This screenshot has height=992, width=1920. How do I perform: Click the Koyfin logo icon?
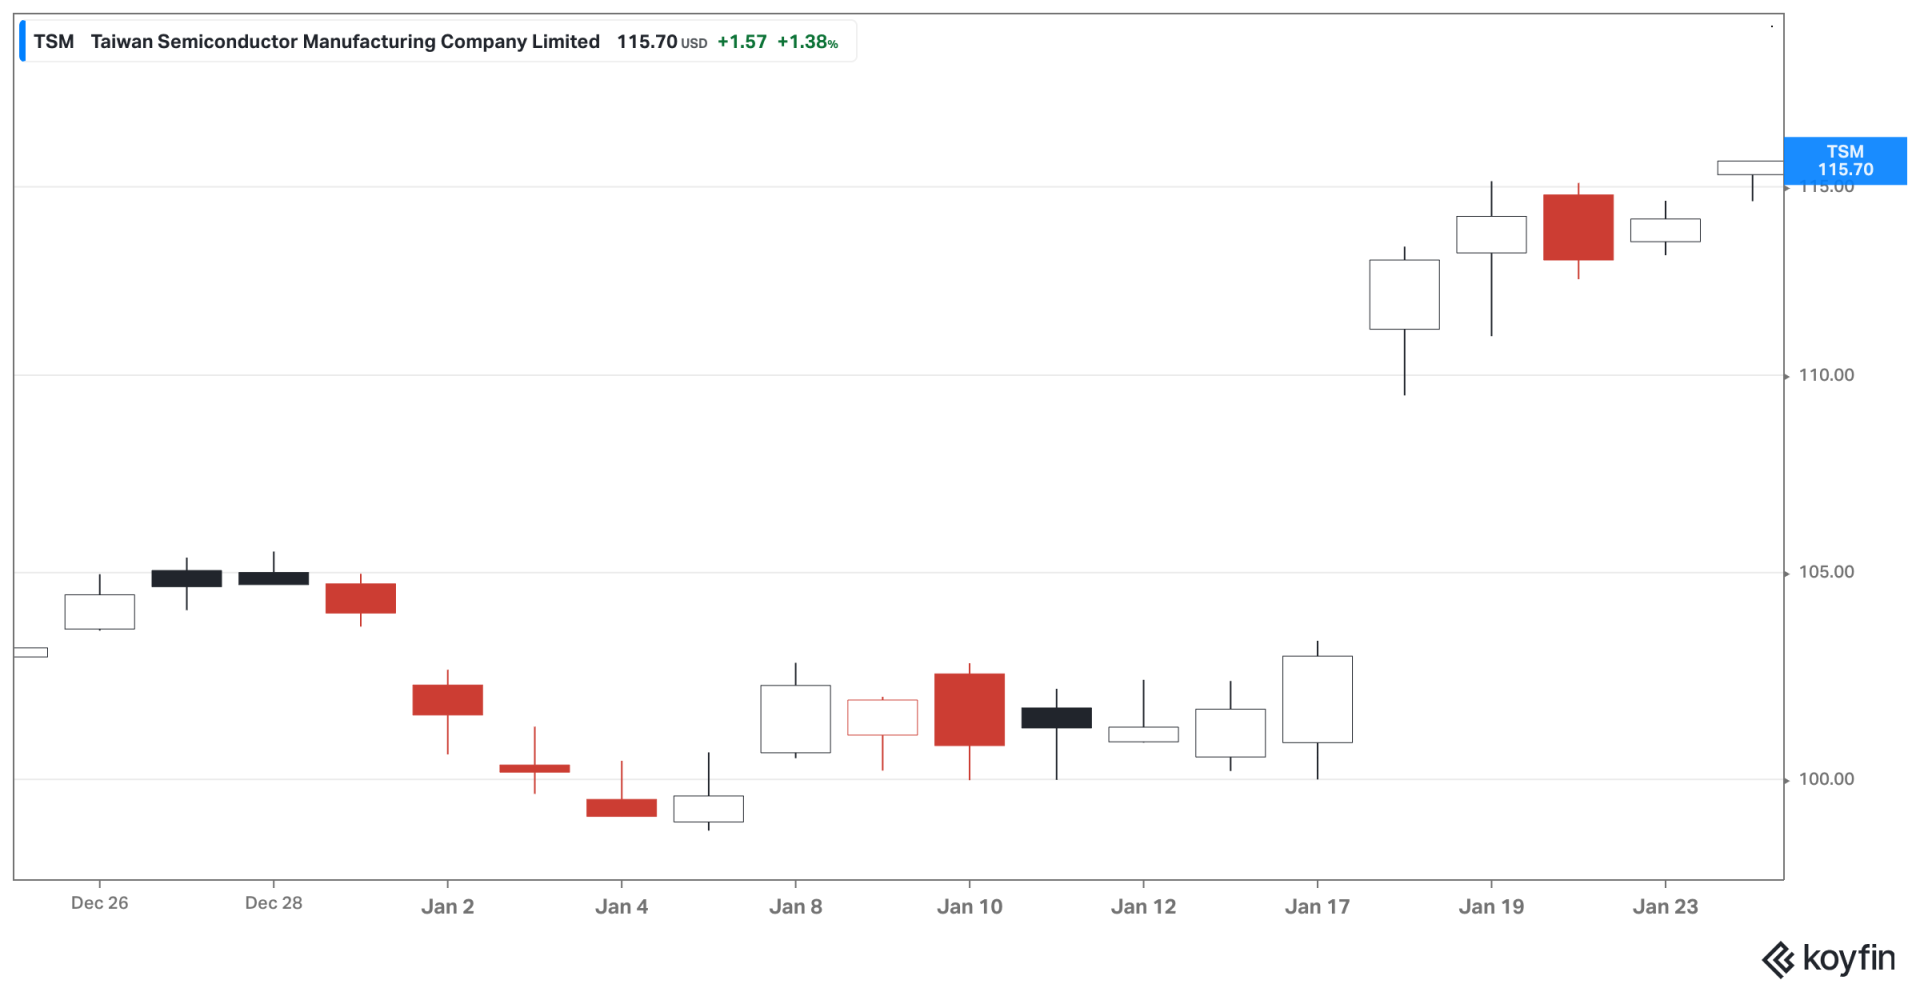tap(1778, 960)
